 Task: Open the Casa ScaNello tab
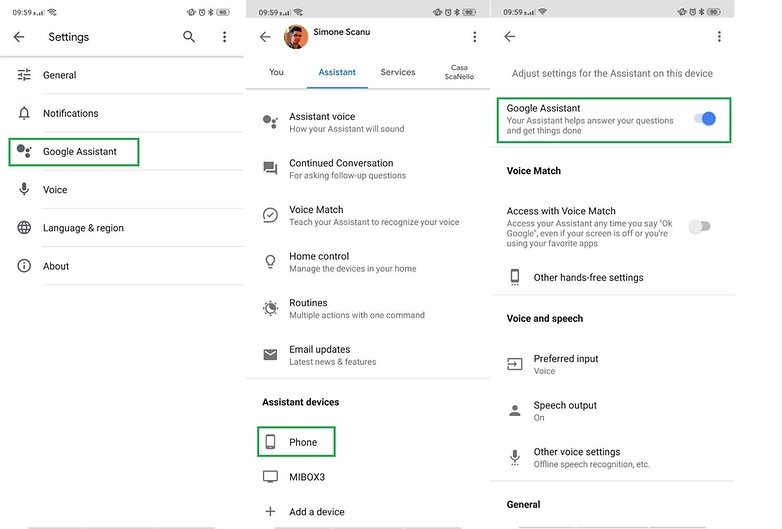[459, 72]
